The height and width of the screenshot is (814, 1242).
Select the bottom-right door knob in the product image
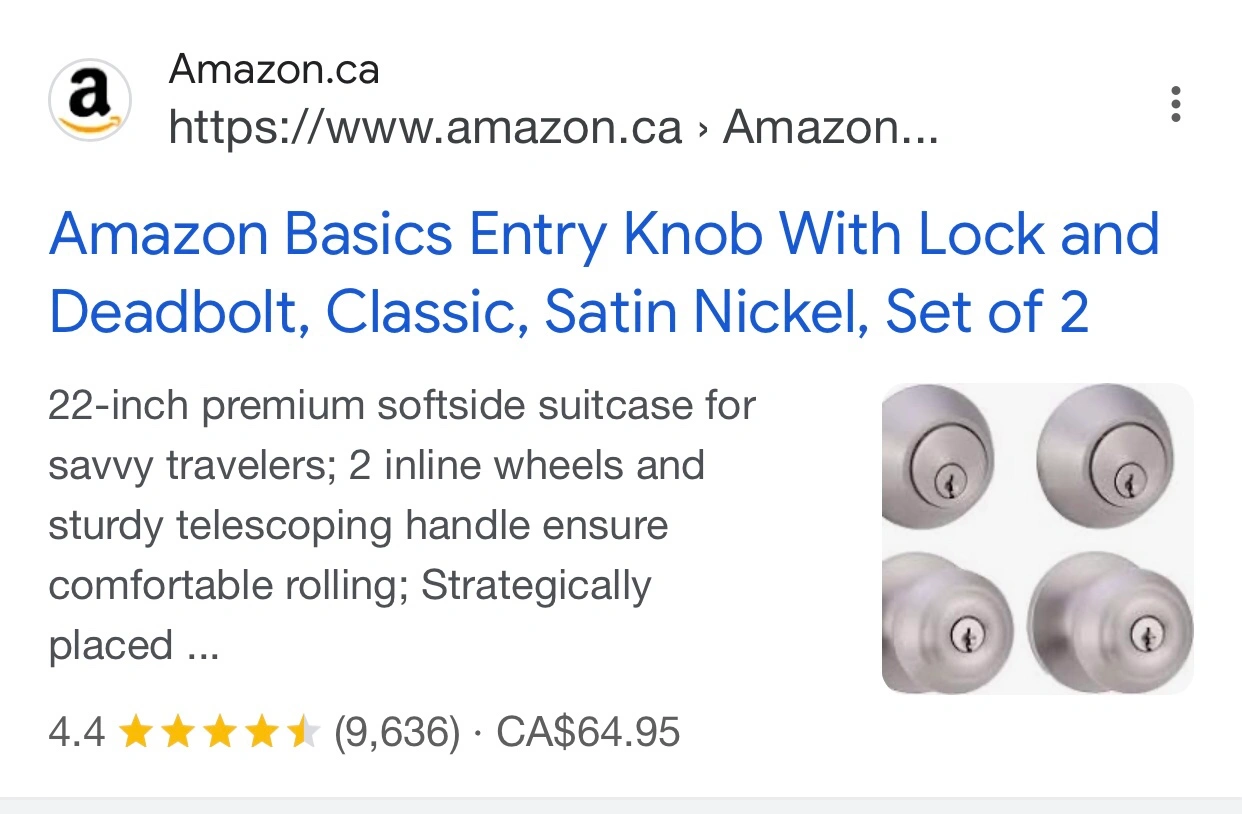tap(1112, 623)
